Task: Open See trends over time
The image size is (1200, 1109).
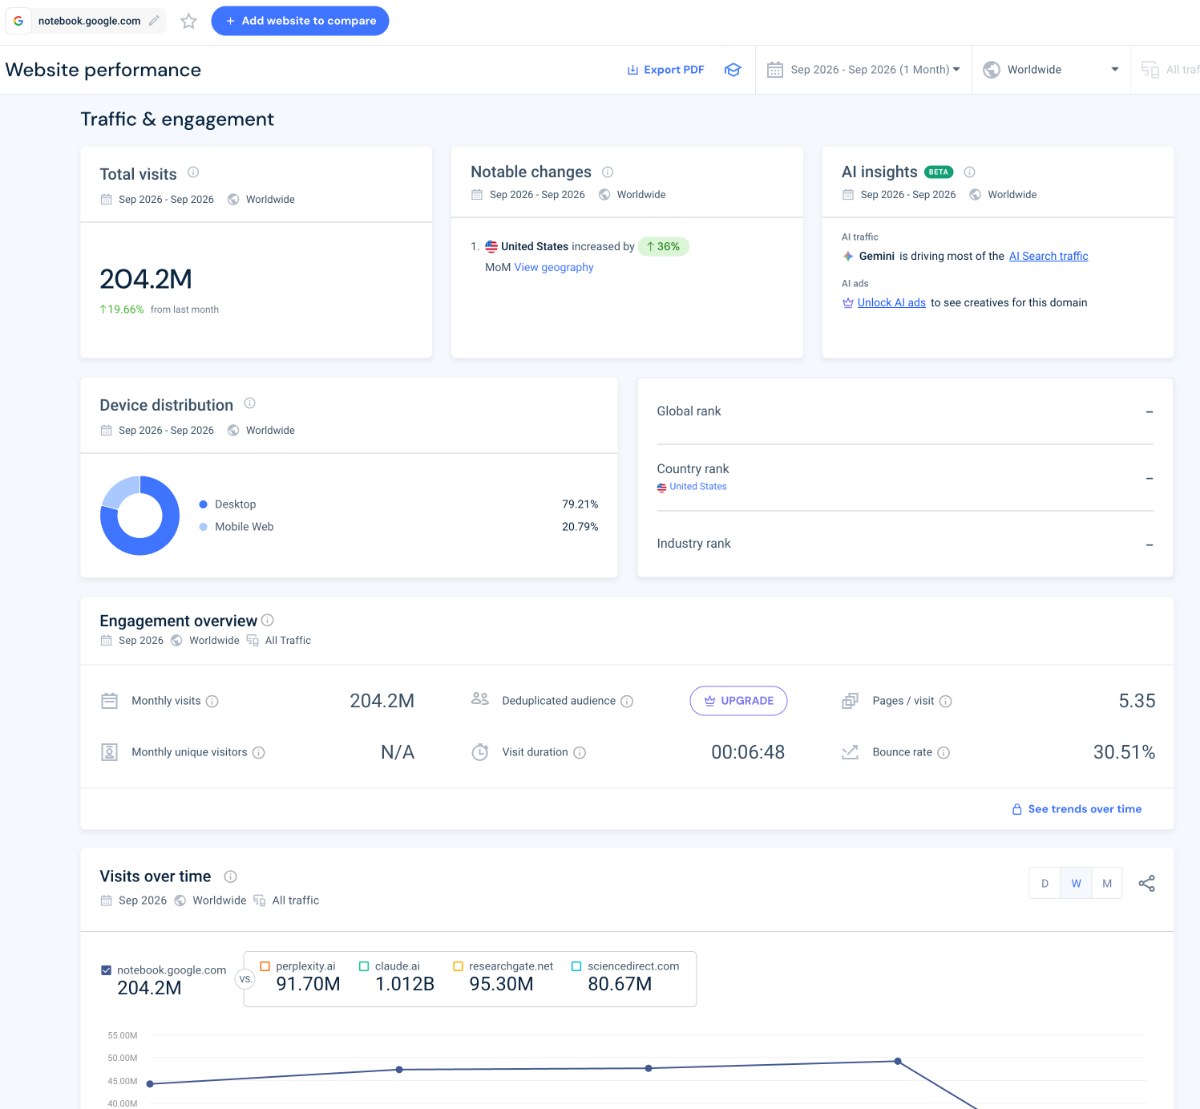Action: click(1077, 809)
